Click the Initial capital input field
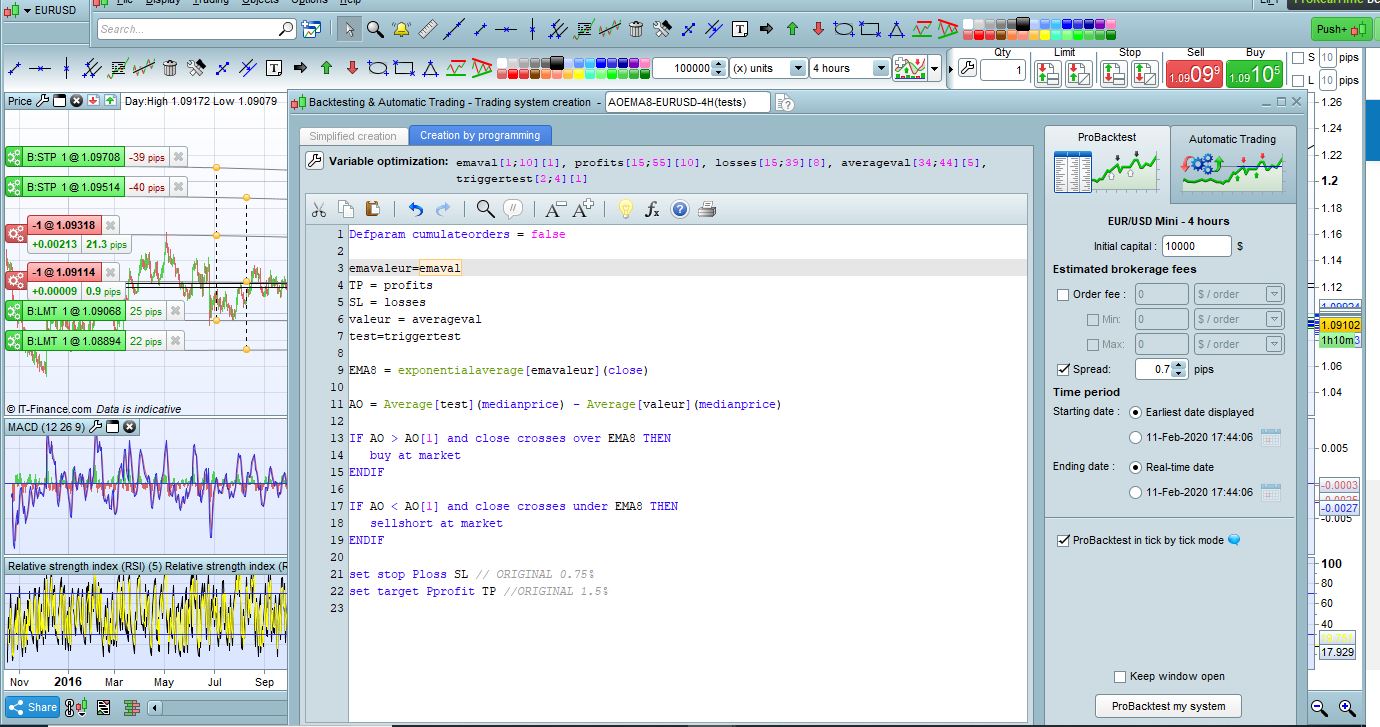 point(1197,246)
